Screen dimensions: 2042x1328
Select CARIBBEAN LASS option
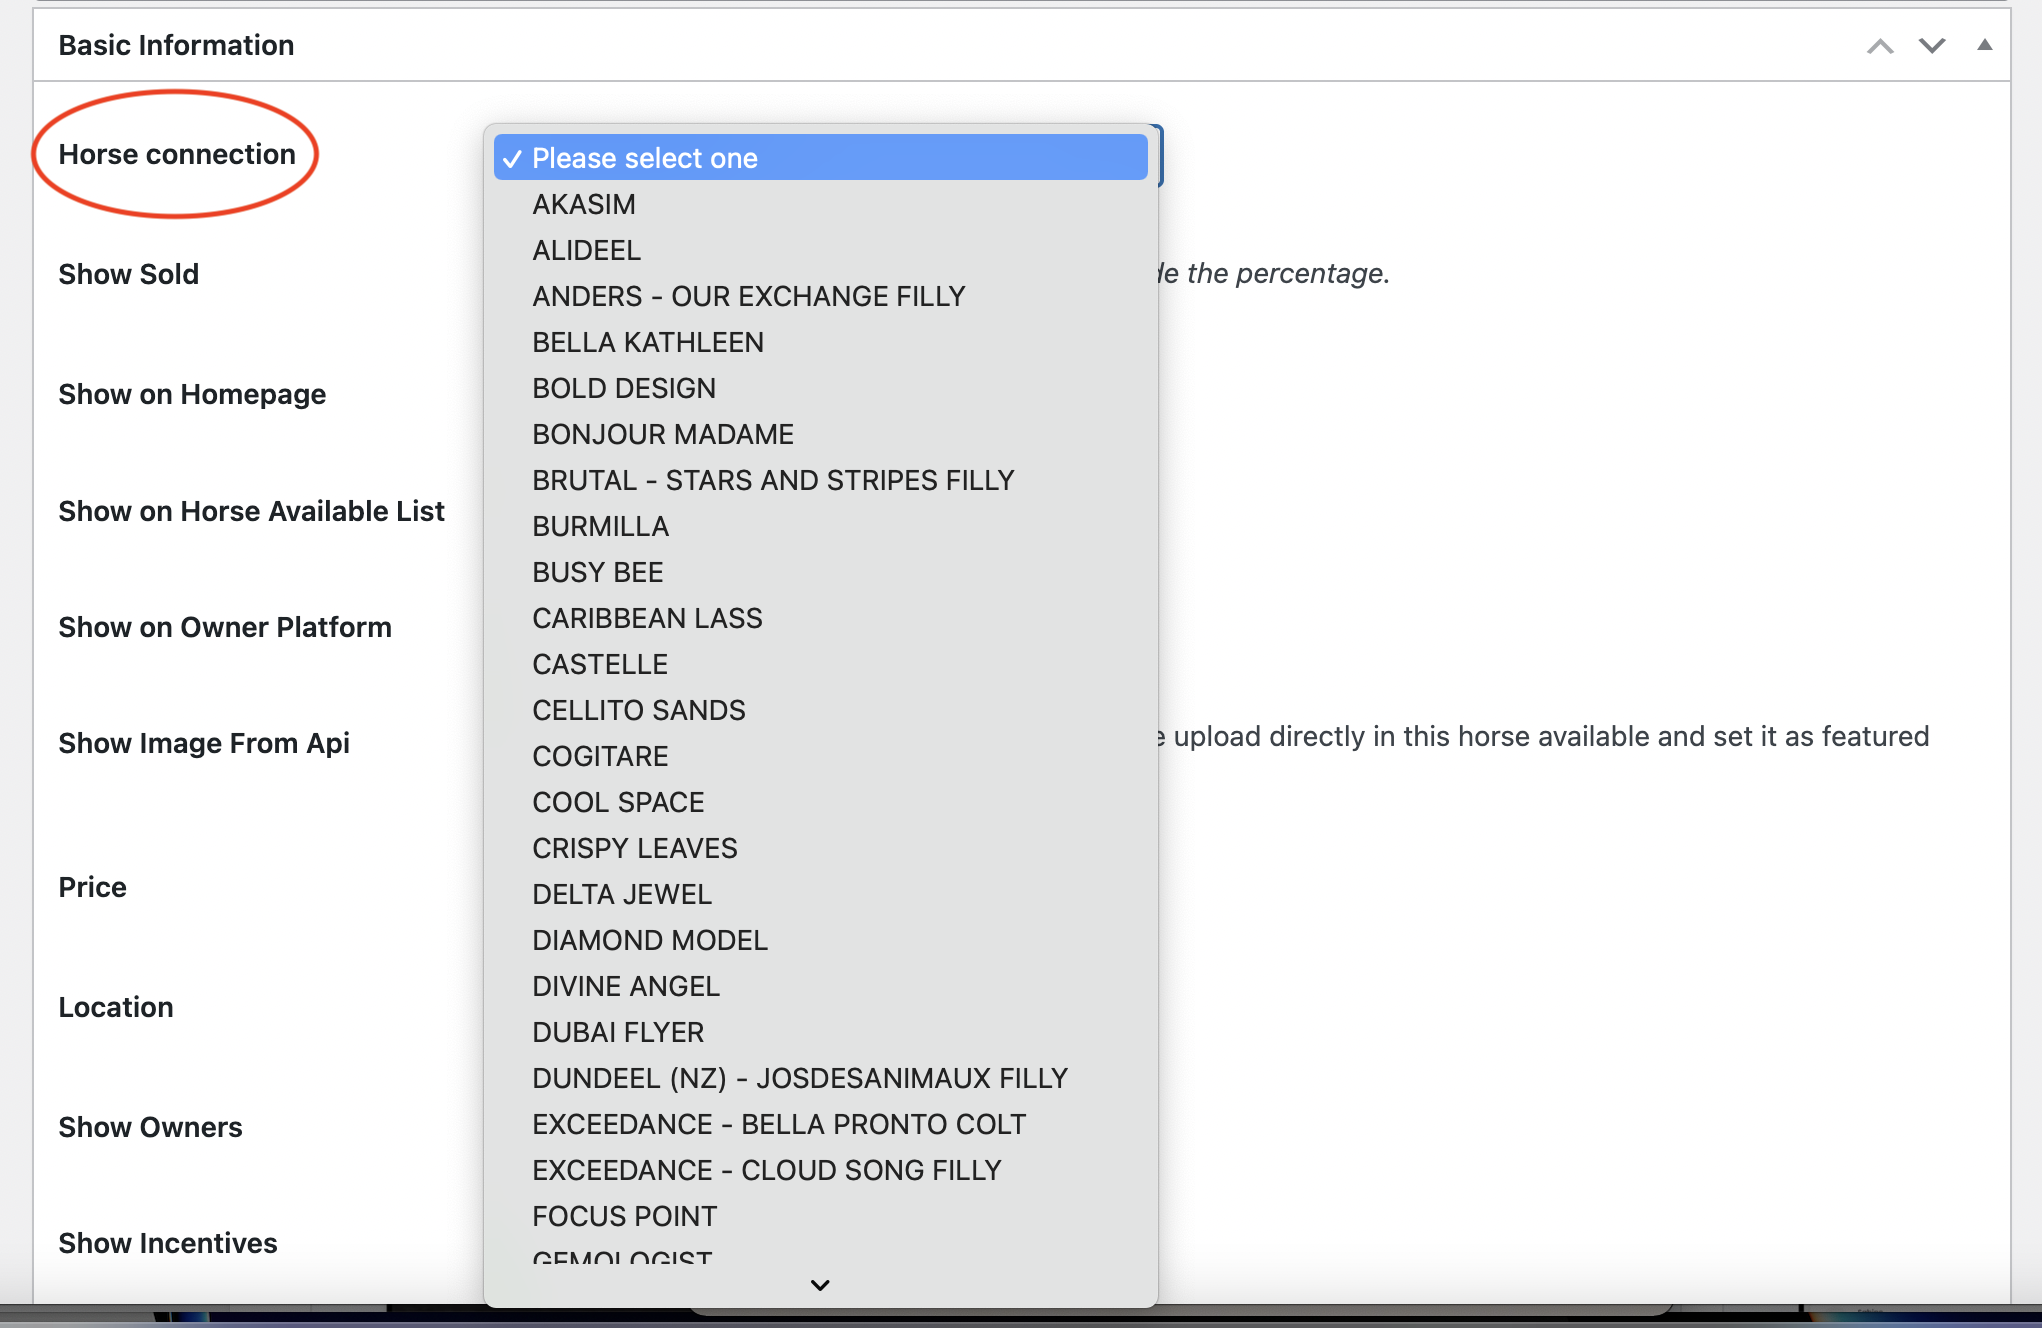point(646,618)
